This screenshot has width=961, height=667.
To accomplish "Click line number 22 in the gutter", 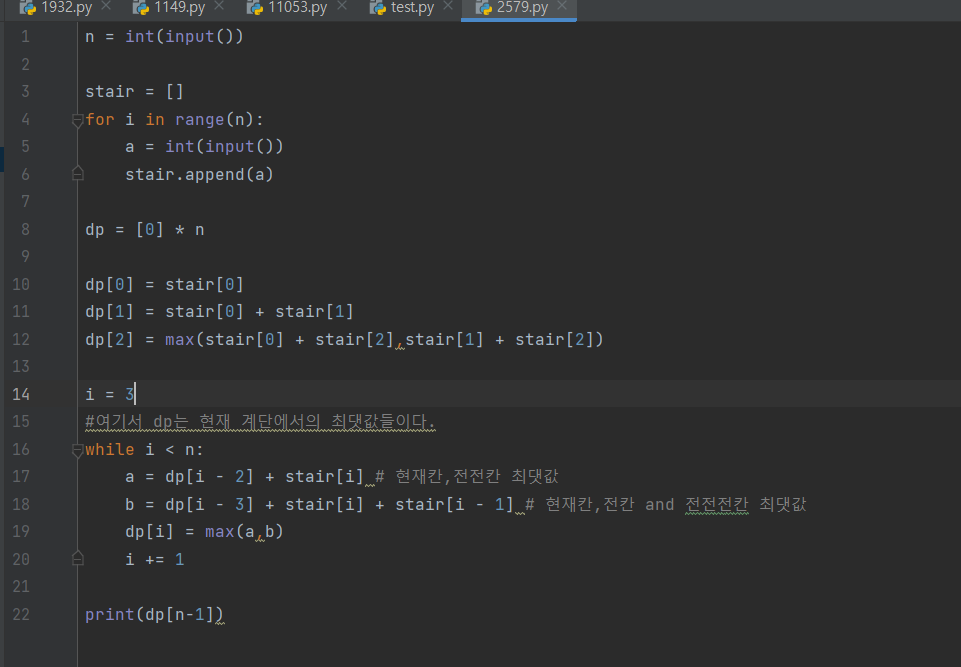I will (21, 614).
